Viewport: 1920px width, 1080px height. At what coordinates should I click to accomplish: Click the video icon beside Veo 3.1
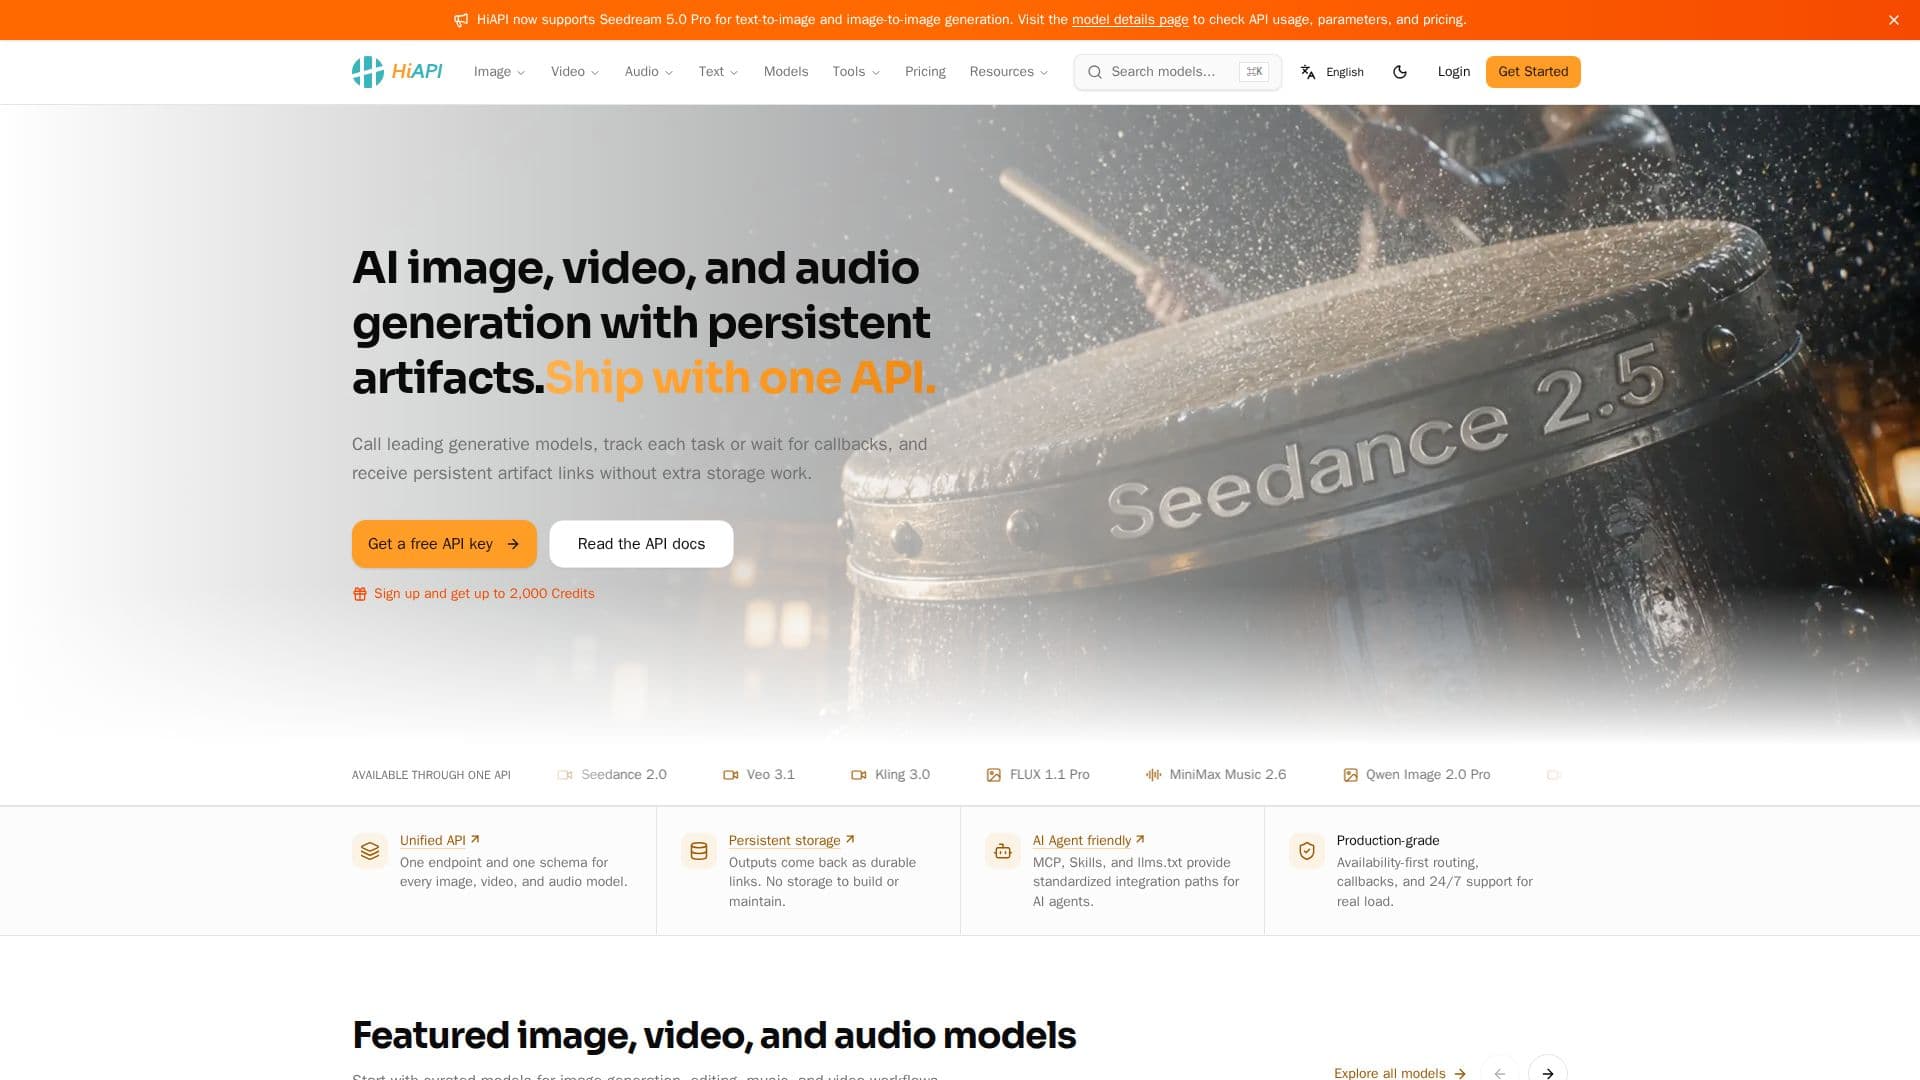pyautogui.click(x=730, y=775)
